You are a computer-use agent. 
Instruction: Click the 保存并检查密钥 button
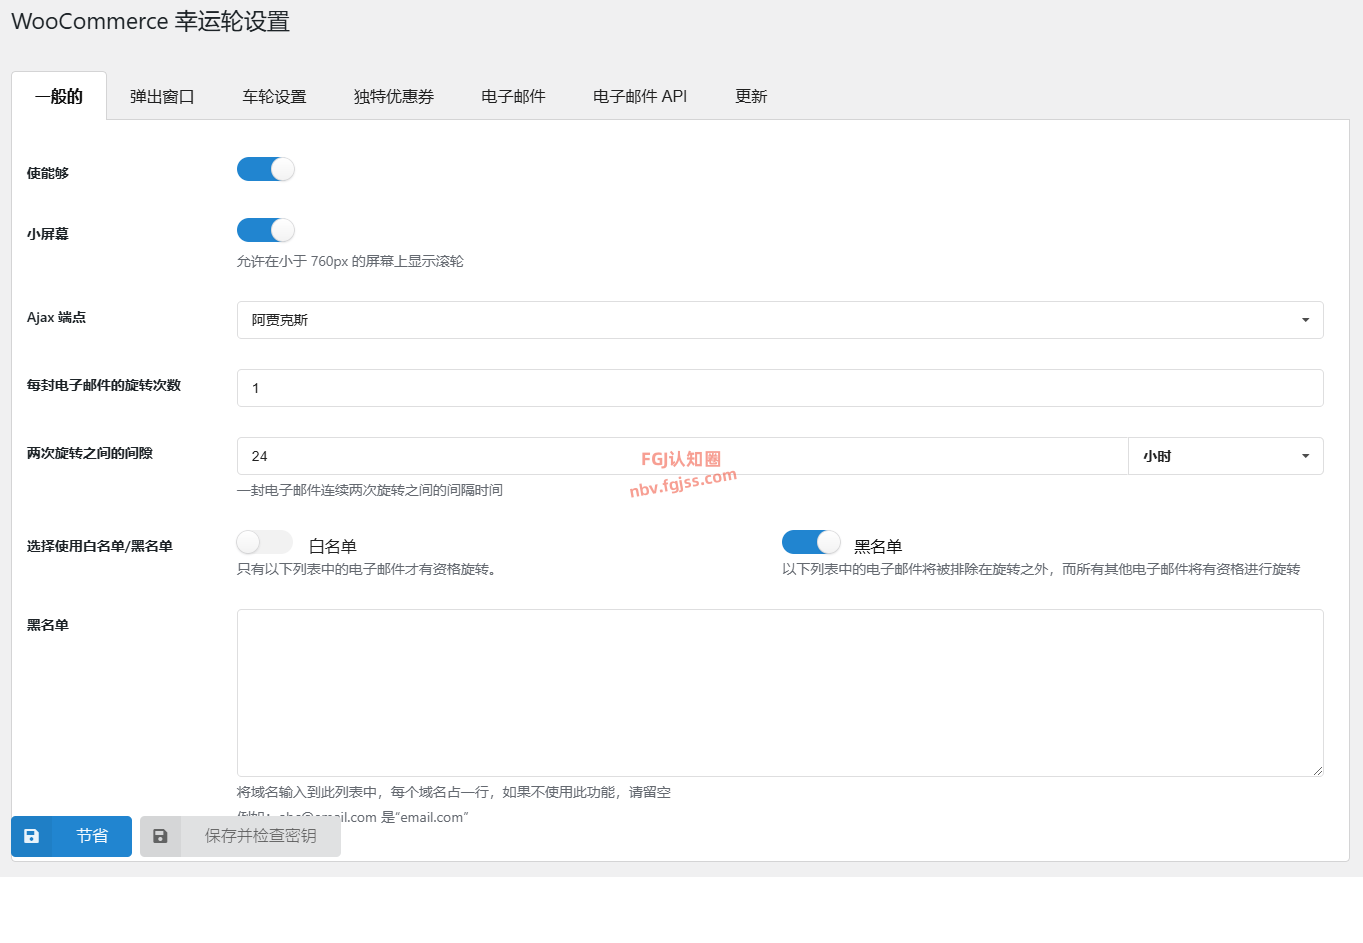pyautogui.click(x=260, y=836)
